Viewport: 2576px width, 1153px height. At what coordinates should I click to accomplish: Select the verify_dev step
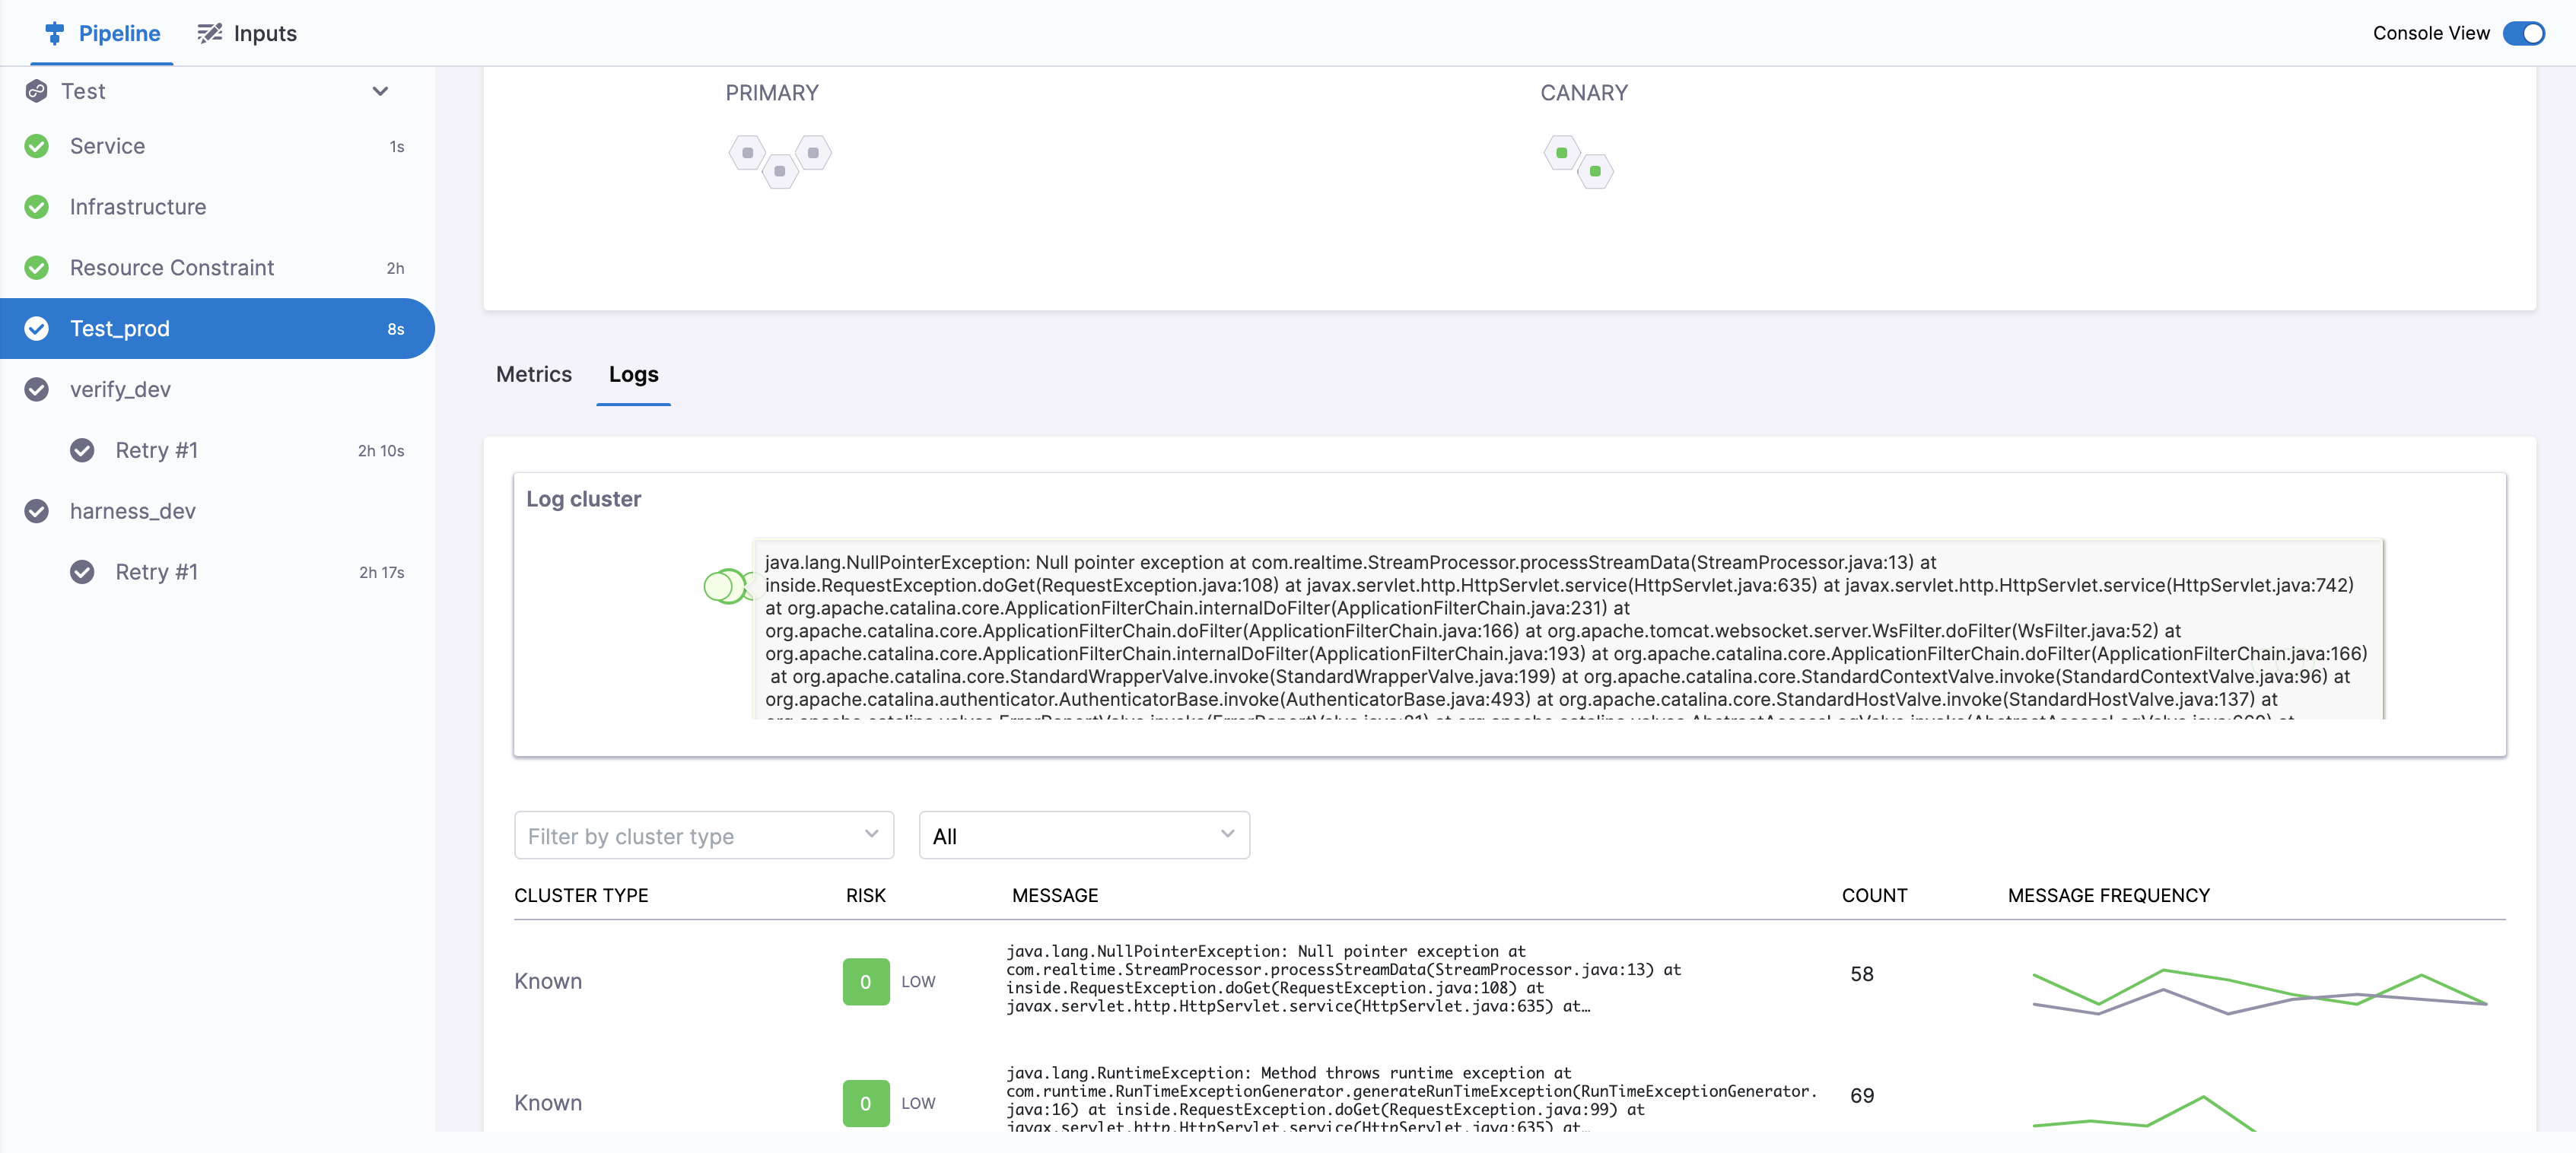217,390
